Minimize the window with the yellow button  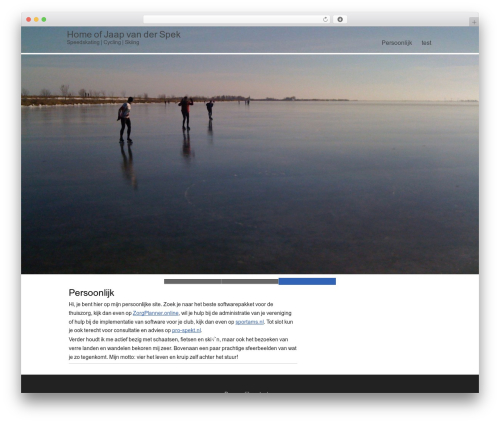point(36,19)
